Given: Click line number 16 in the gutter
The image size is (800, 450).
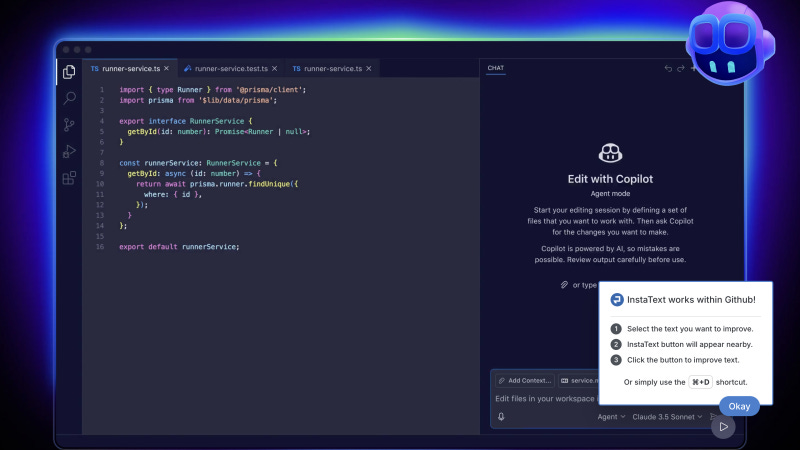Looking at the screenshot, I should coord(99,247).
